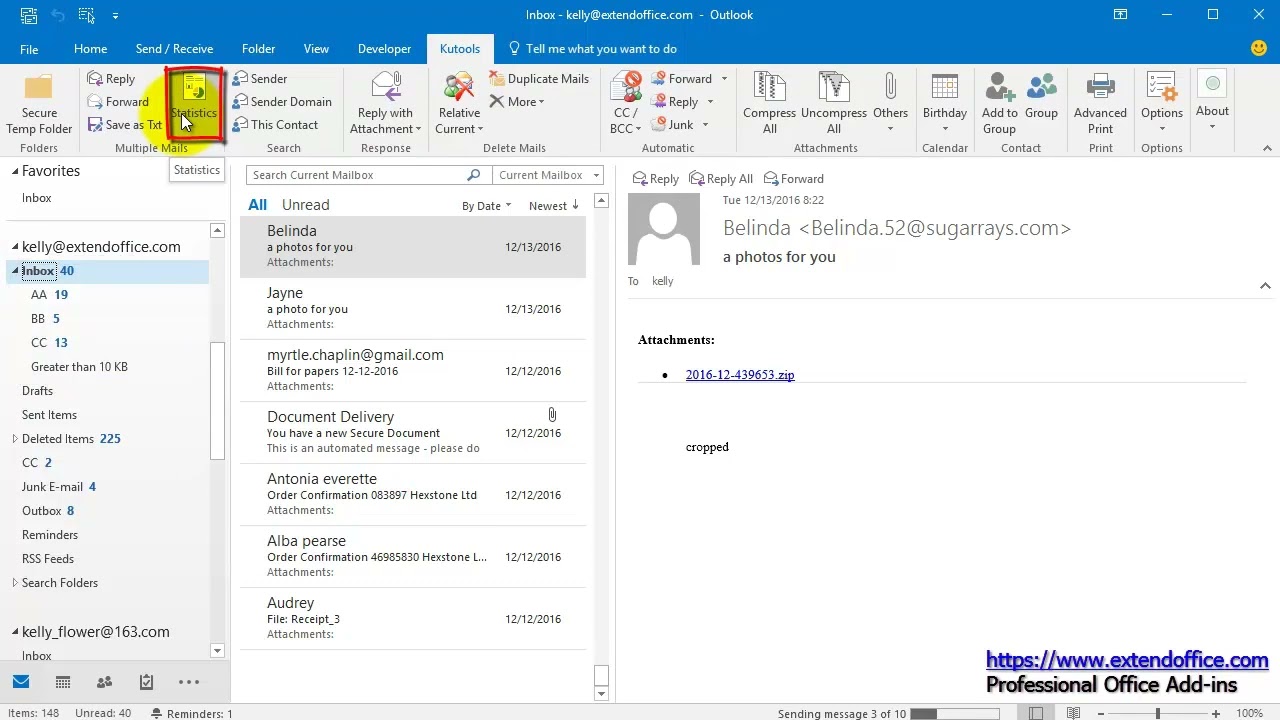This screenshot has height=720, width=1280.
Task: Switch to the View tab
Action: tap(316, 49)
